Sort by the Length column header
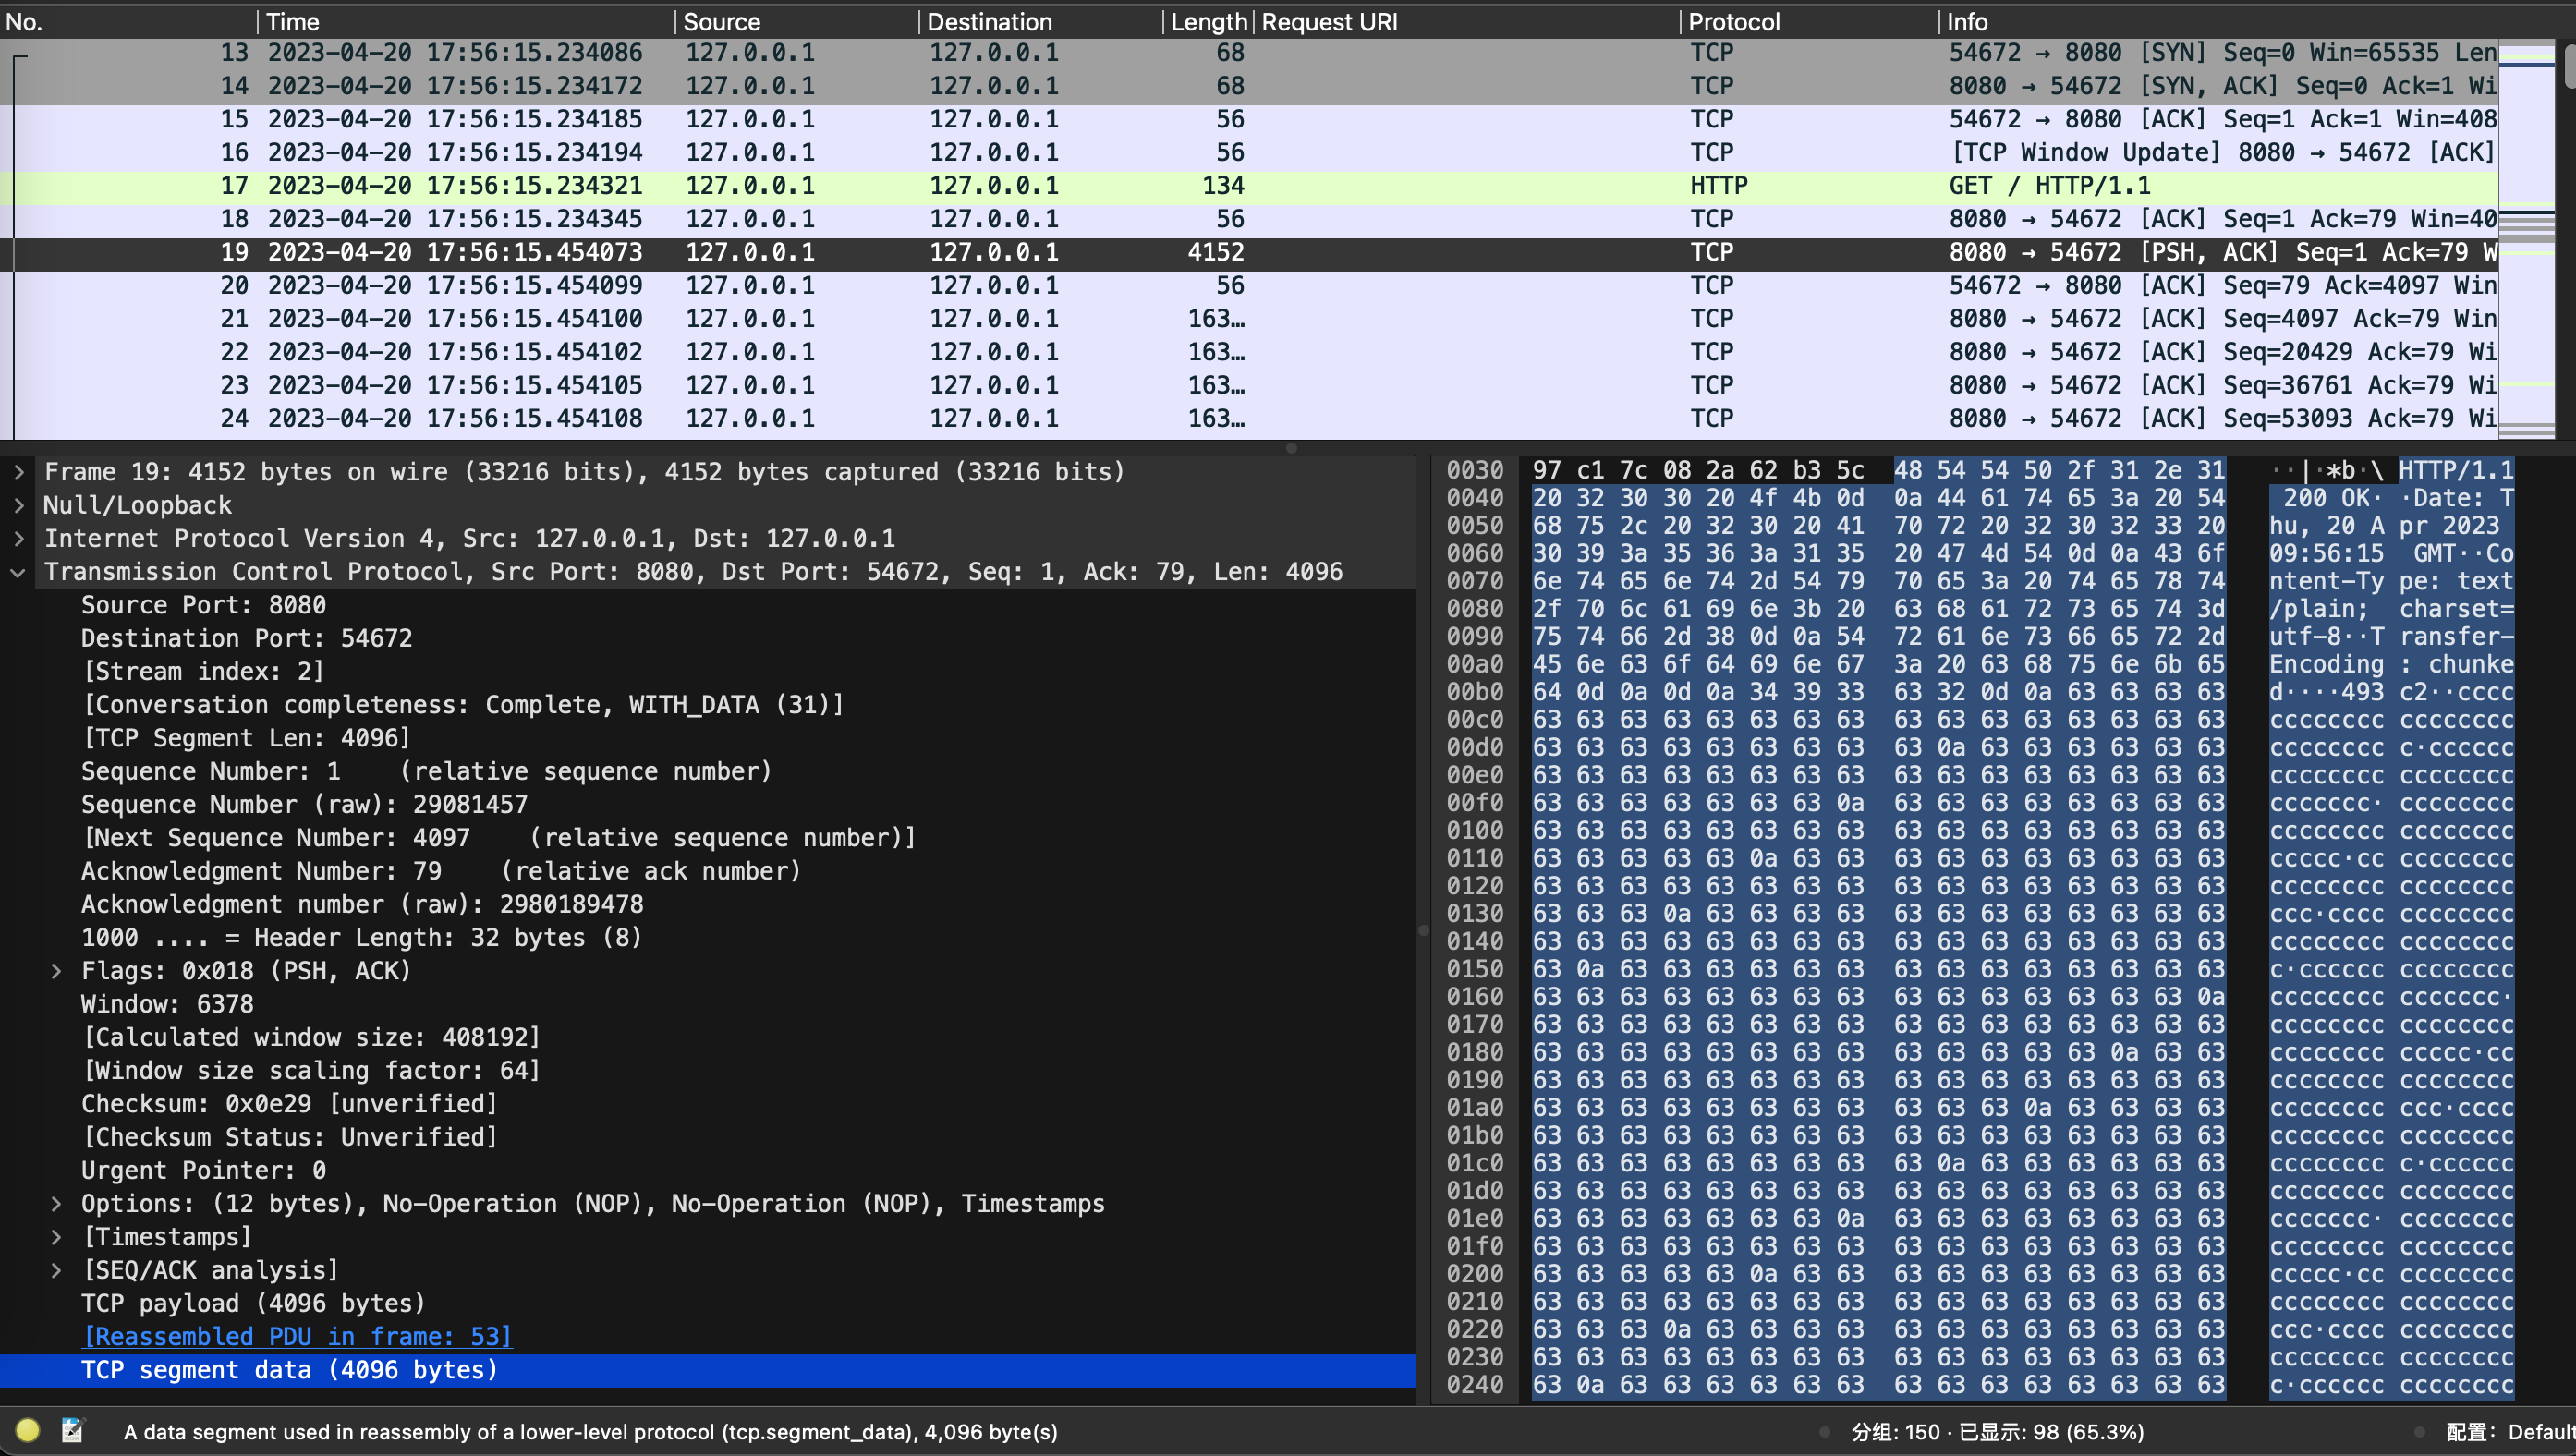 pos(1208,21)
